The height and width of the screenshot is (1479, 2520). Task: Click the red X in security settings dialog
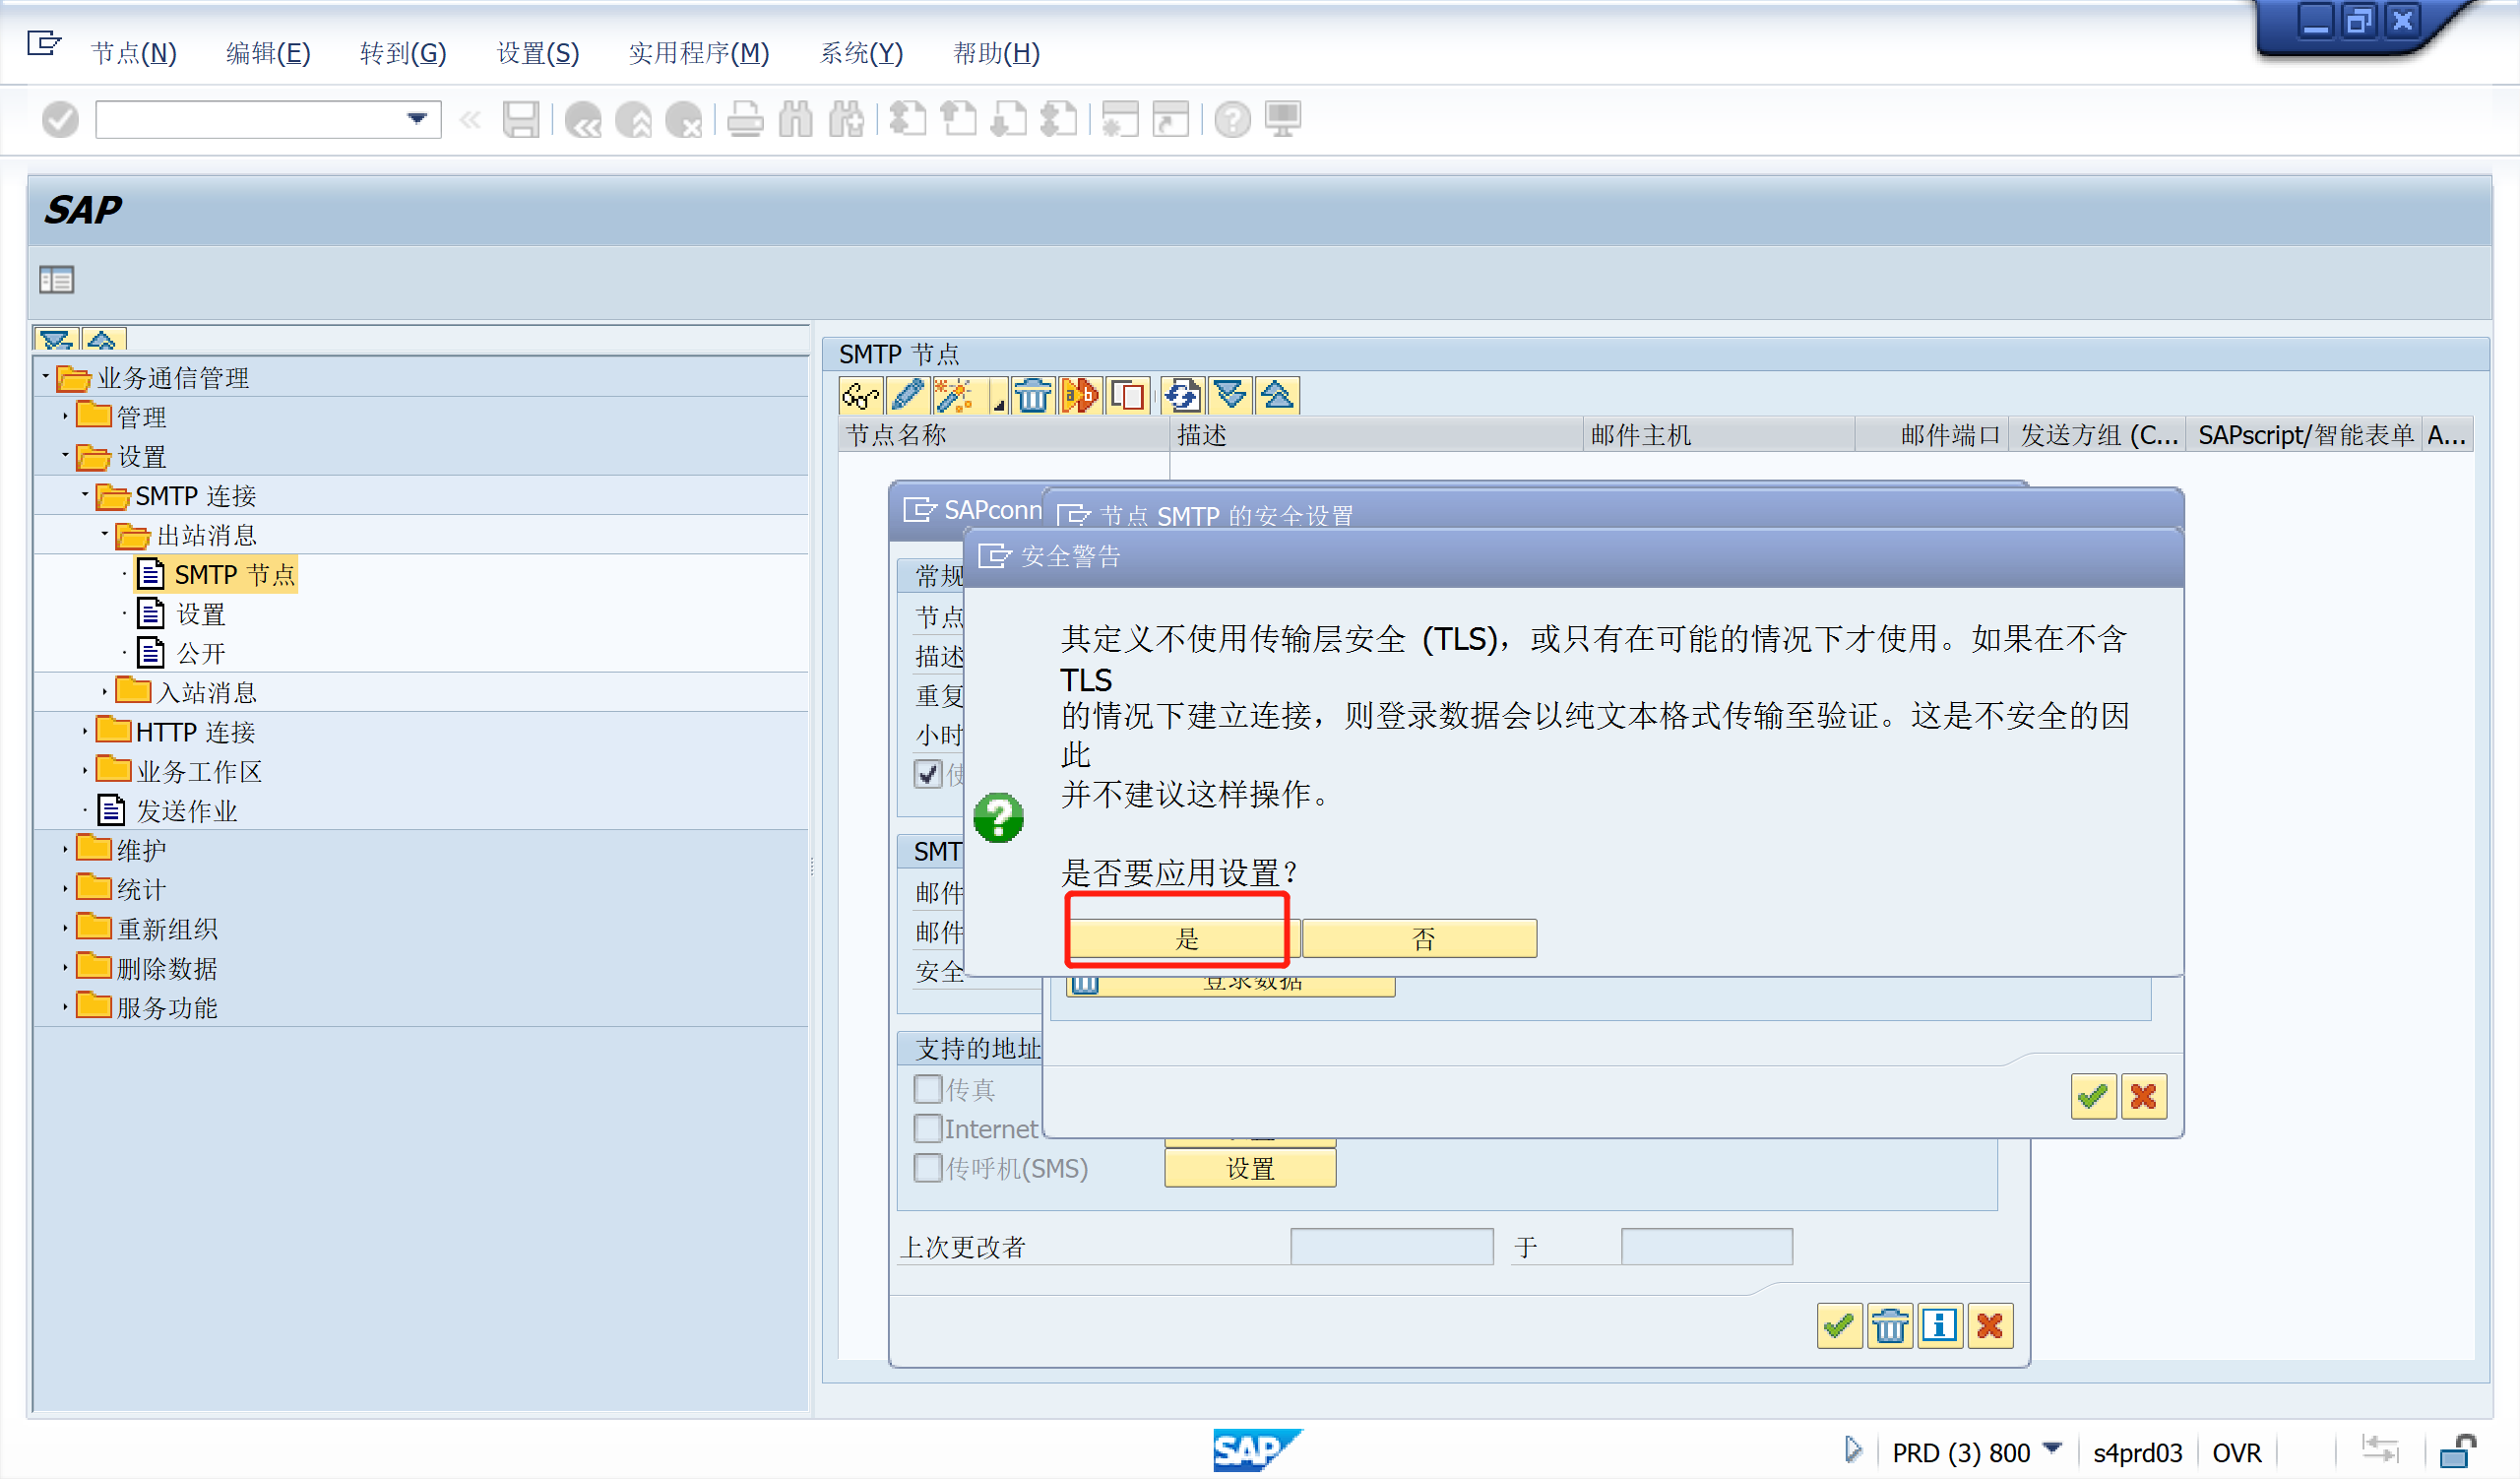[x=2144, y=1097]
